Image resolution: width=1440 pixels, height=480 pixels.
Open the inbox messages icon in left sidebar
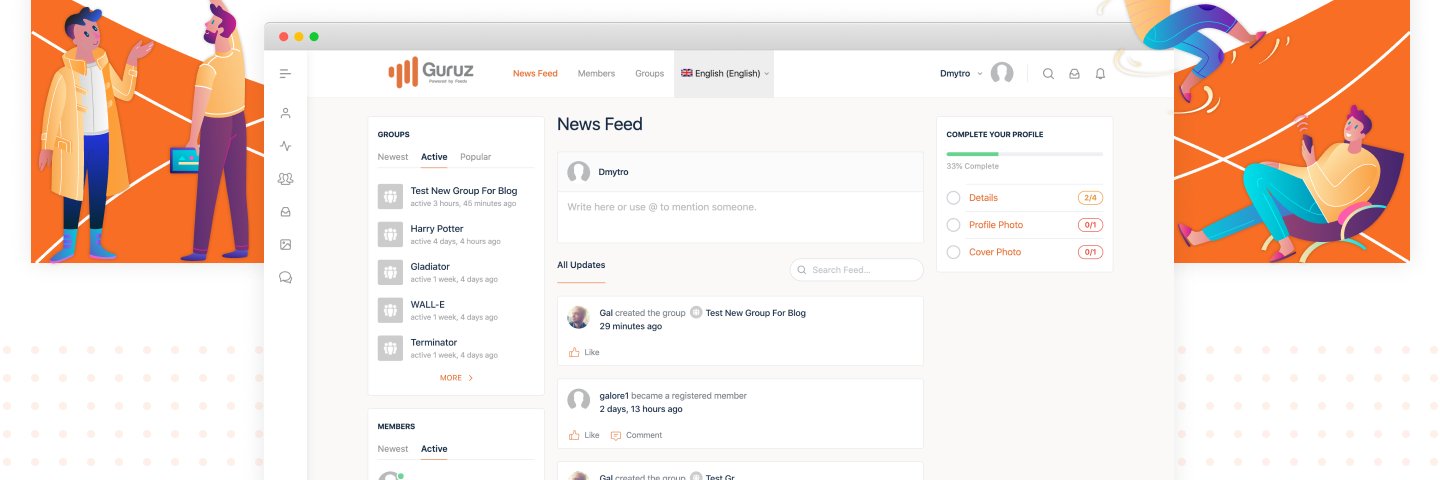[x=285, y=212]
